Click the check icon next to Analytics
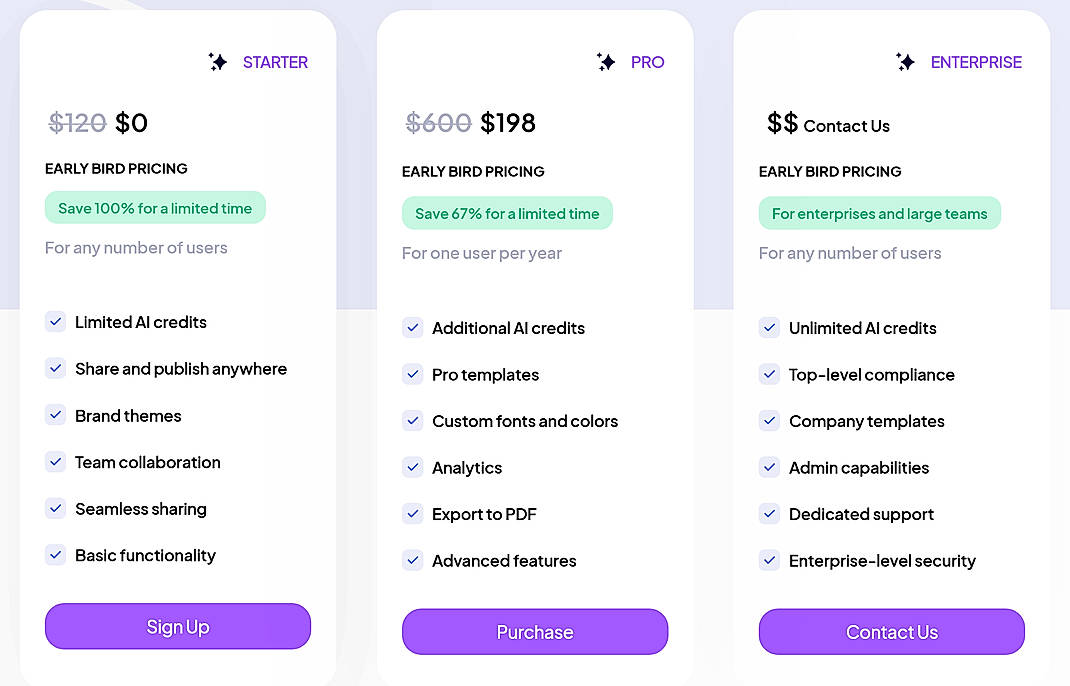This screenshot has height=686, width=1070. tap(413, 467)
